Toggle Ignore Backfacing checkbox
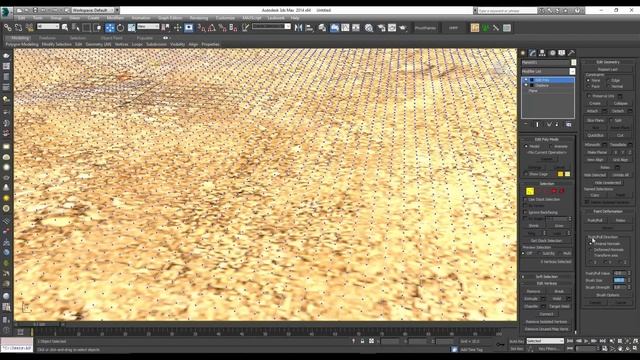640x360 pixels. coord(526,212)
